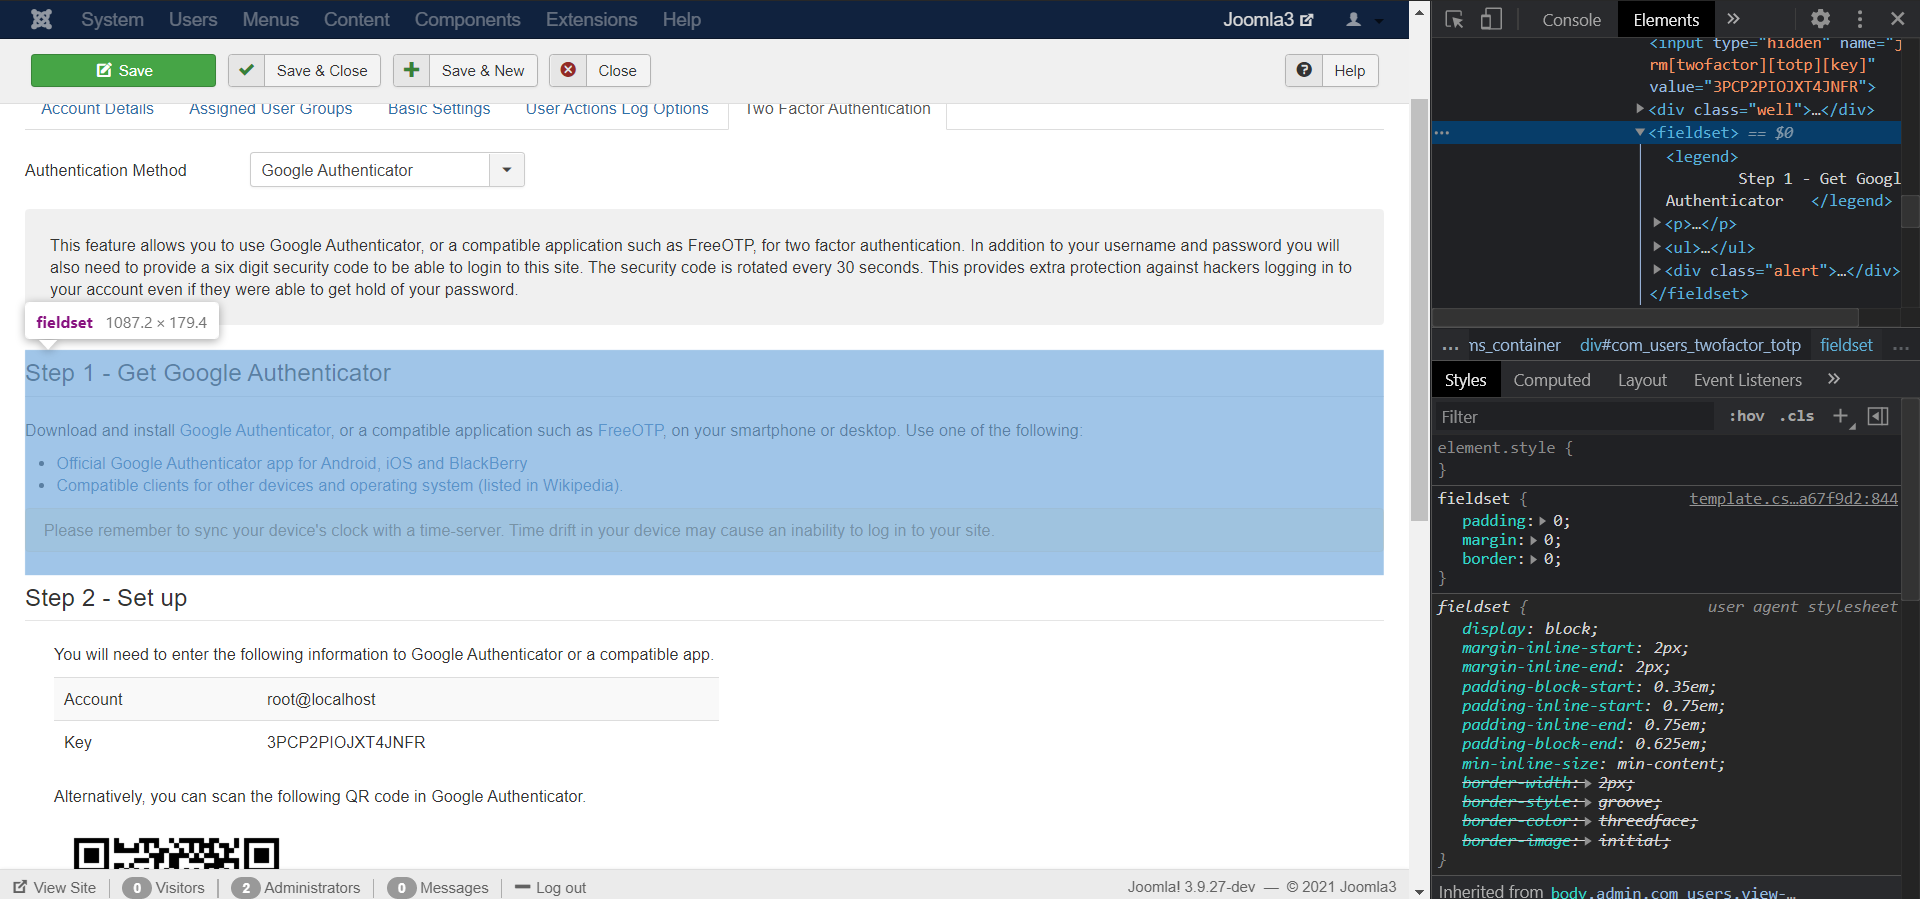The width and height of the screenshot is (1920, 899).
Task: Expand fieldset margin shorthand property
Action: point(1533,540)
